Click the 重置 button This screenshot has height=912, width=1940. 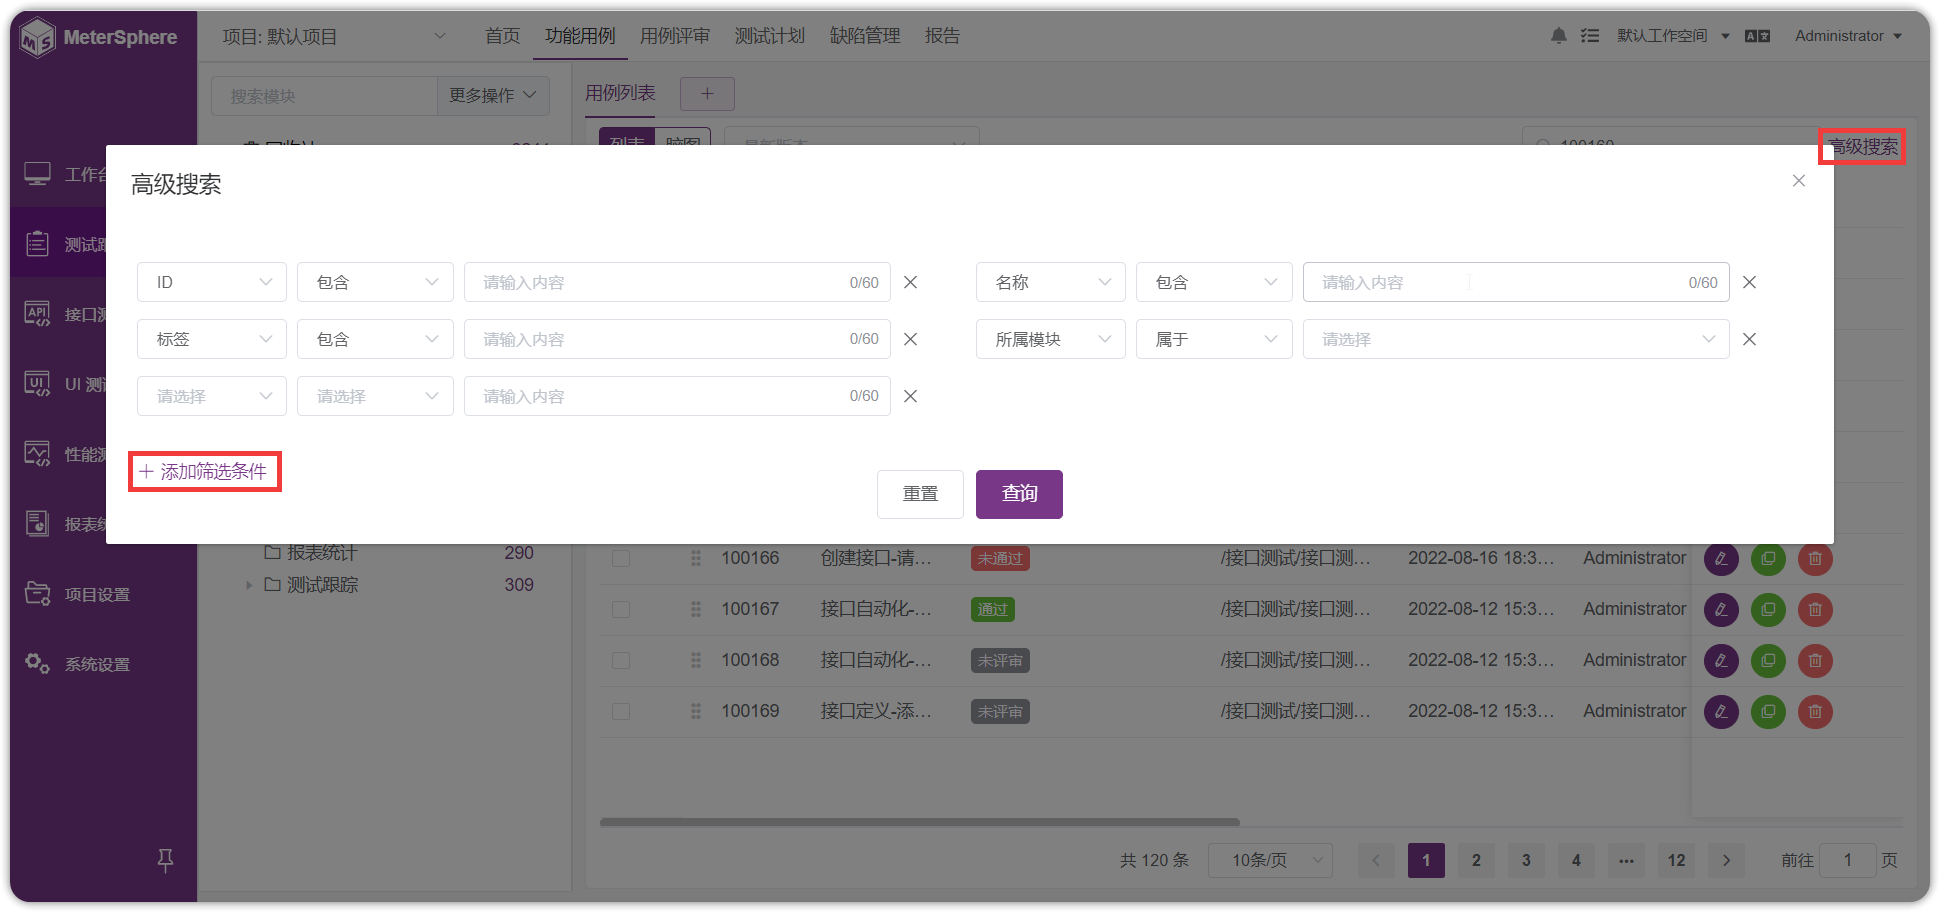920,494
